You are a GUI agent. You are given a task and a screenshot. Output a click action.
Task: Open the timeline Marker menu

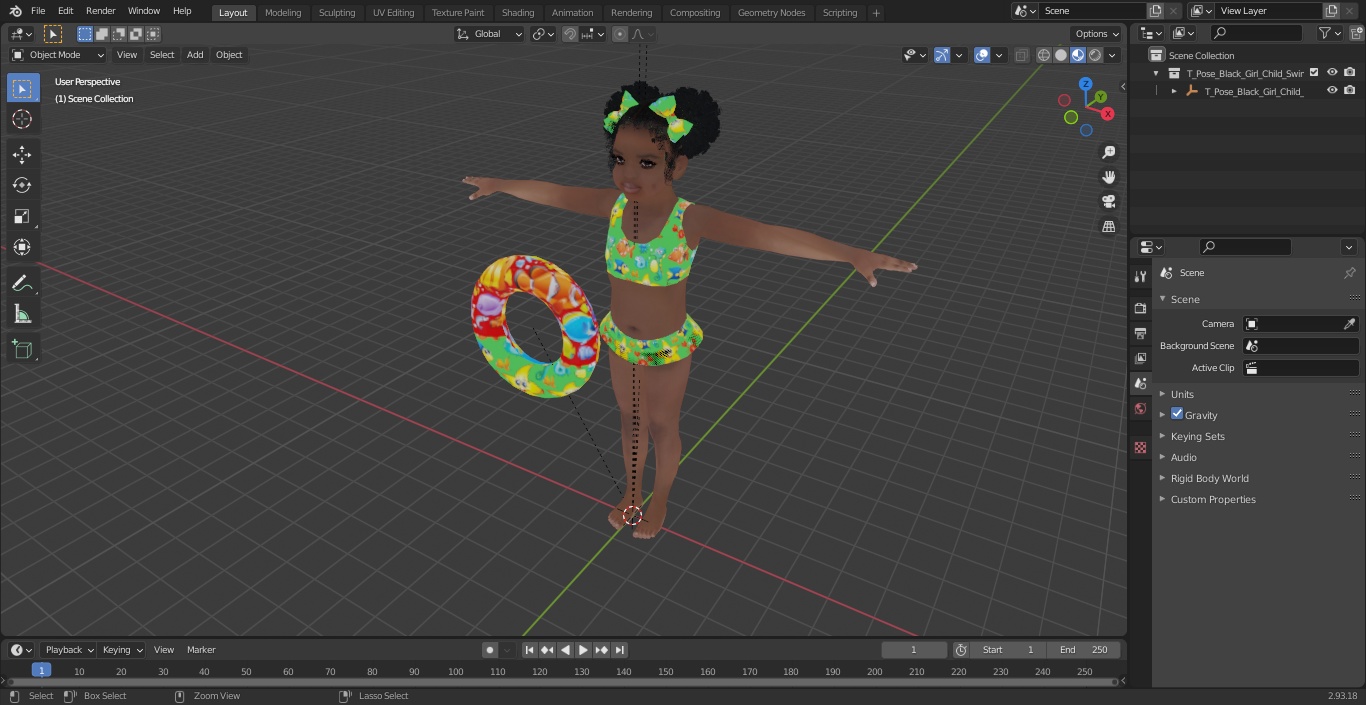(201, 650)
